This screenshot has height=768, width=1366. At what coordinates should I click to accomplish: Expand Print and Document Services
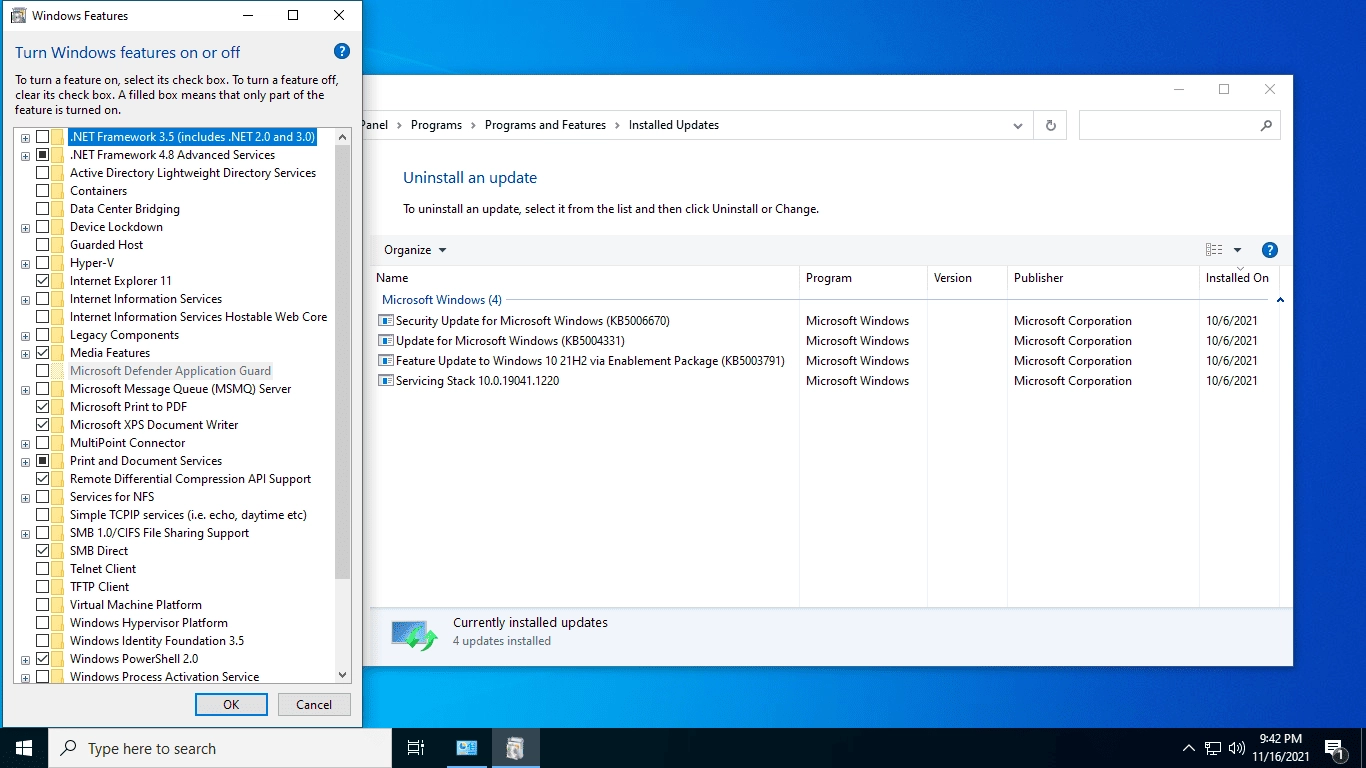click(x=25, y=461)
